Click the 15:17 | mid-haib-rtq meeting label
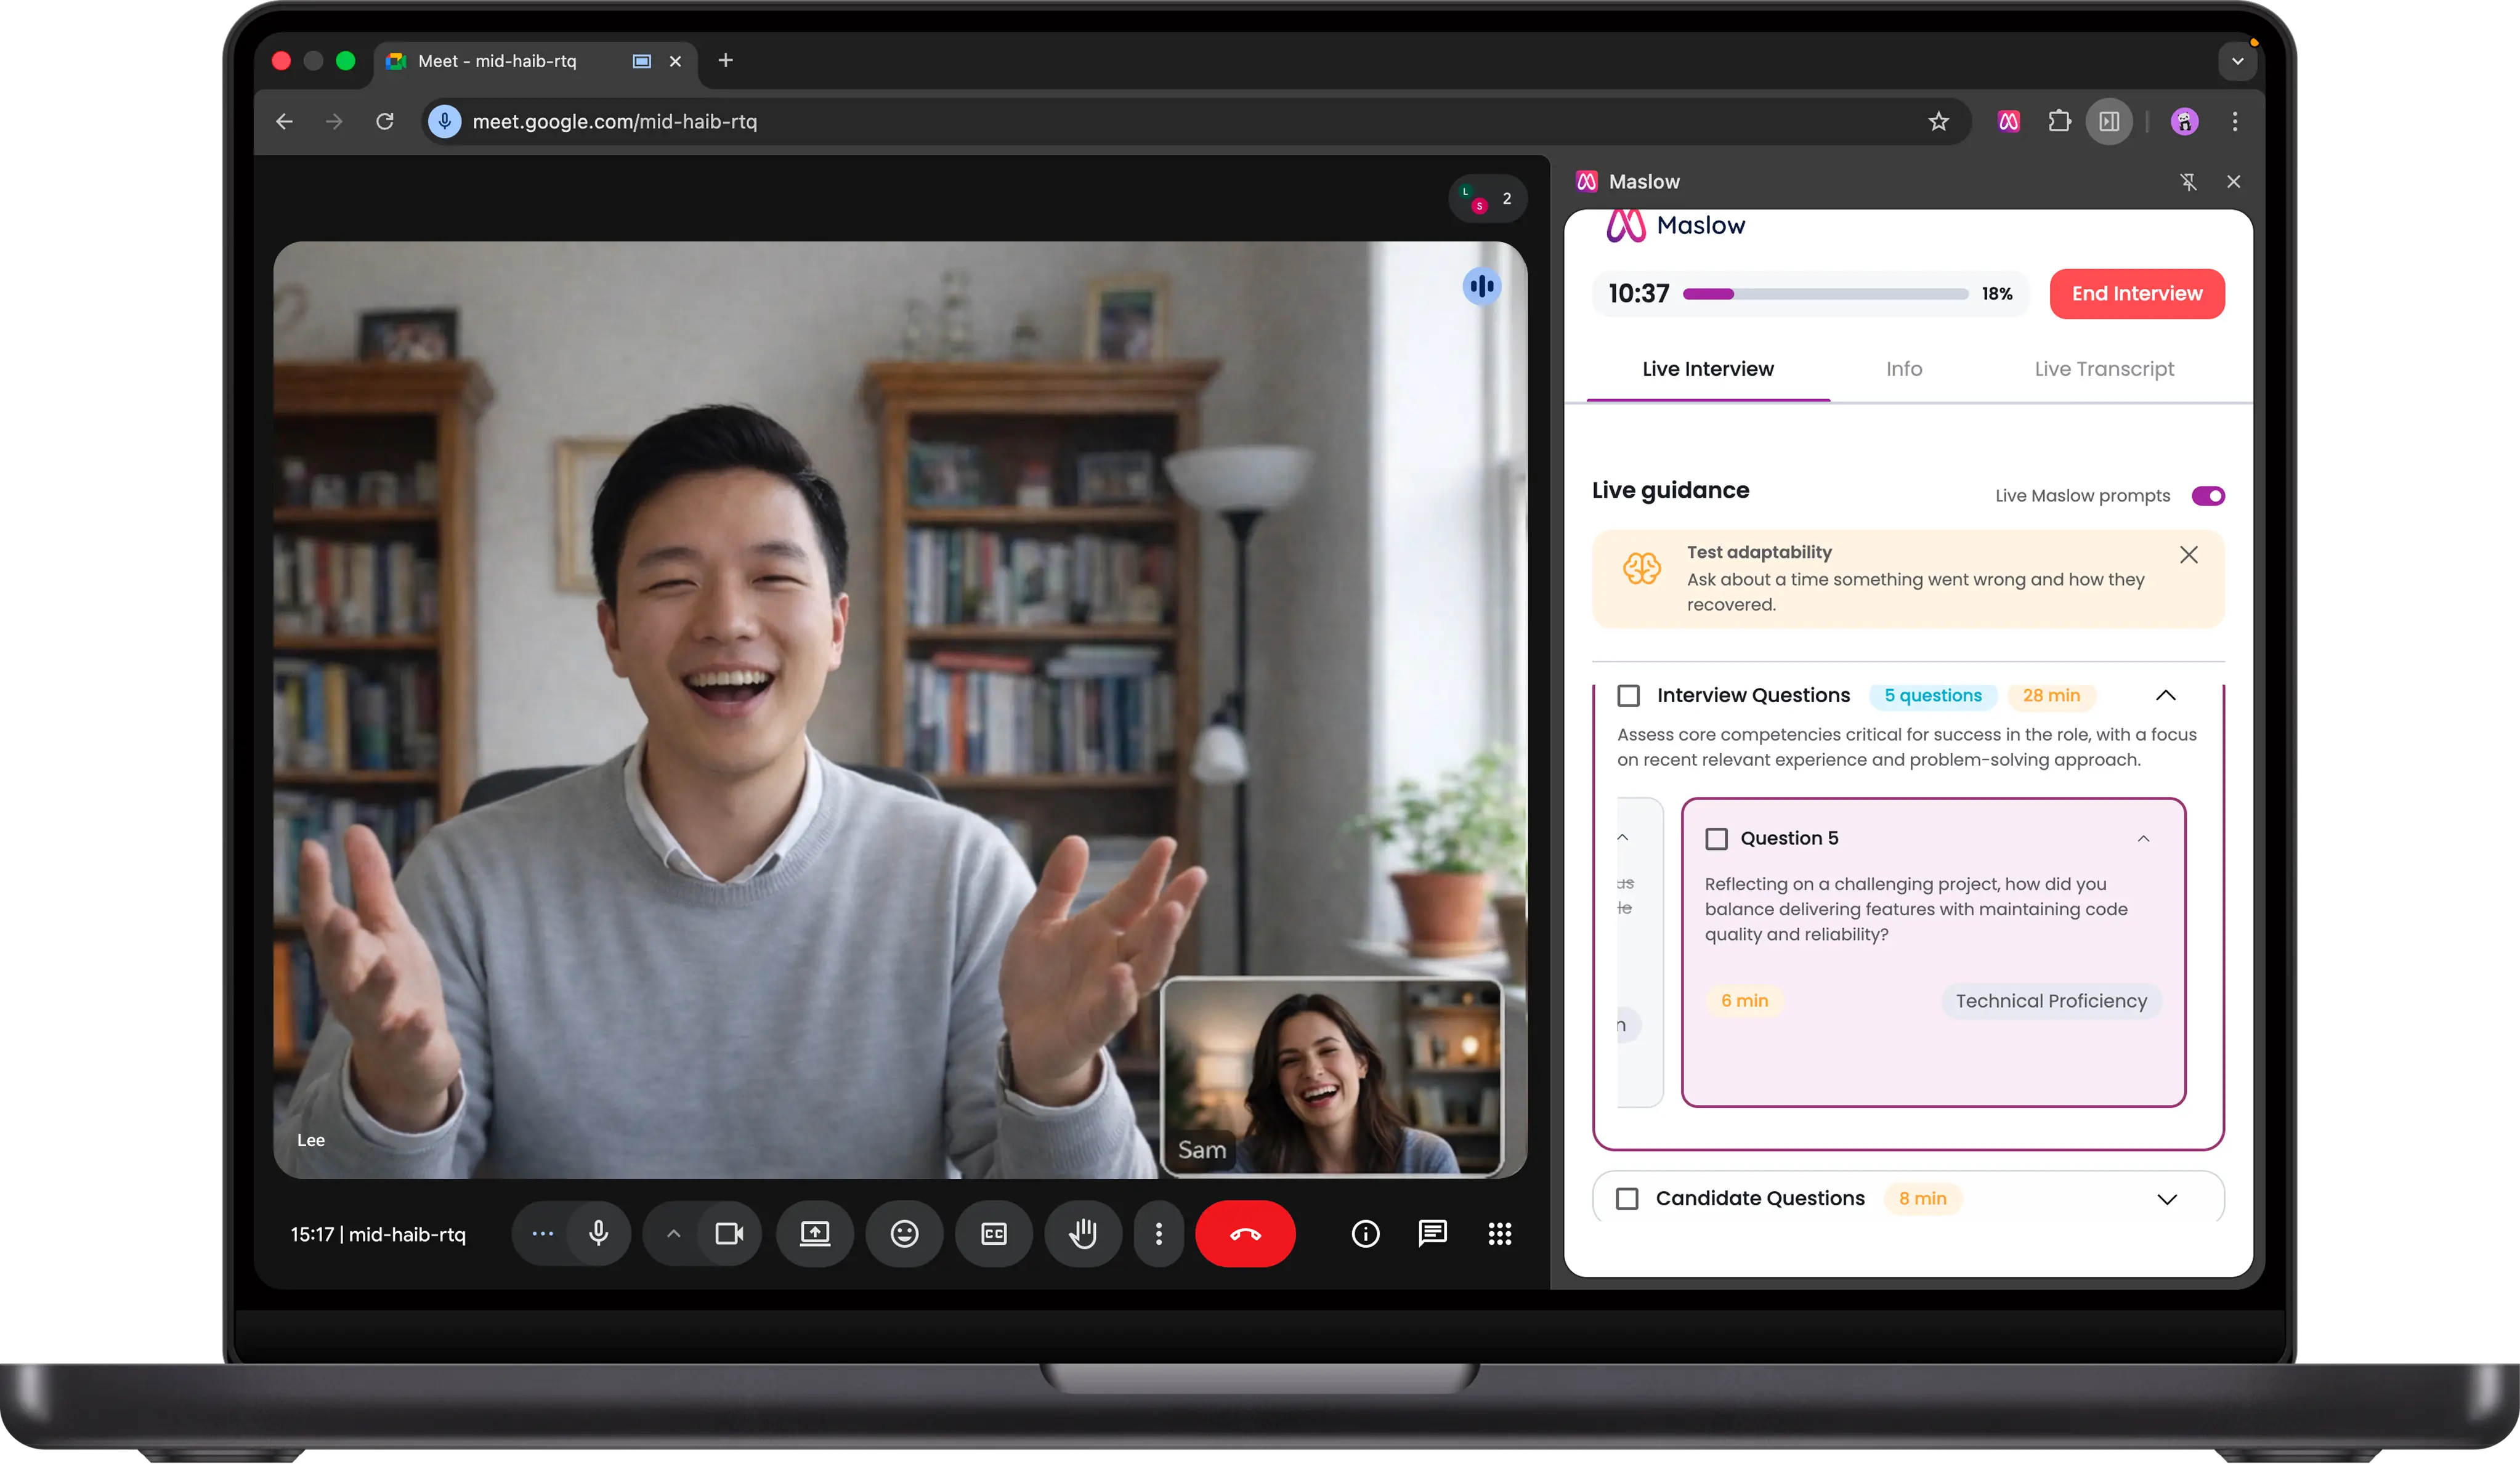Image resolution: width=2520 pixels, height=1464 pixels. pyautogui.click(x=378, y=1234)
